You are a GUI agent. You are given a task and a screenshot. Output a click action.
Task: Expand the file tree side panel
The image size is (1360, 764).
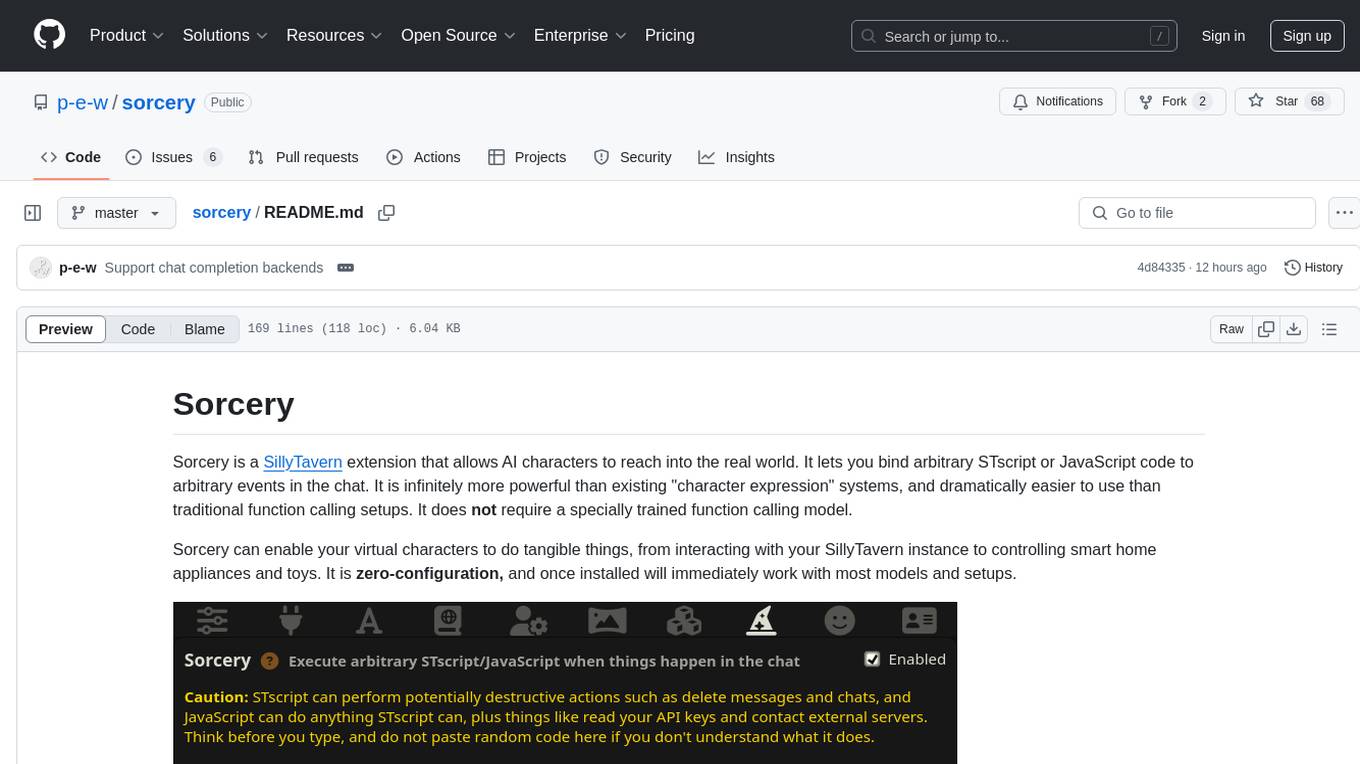[x=33, y=213]
